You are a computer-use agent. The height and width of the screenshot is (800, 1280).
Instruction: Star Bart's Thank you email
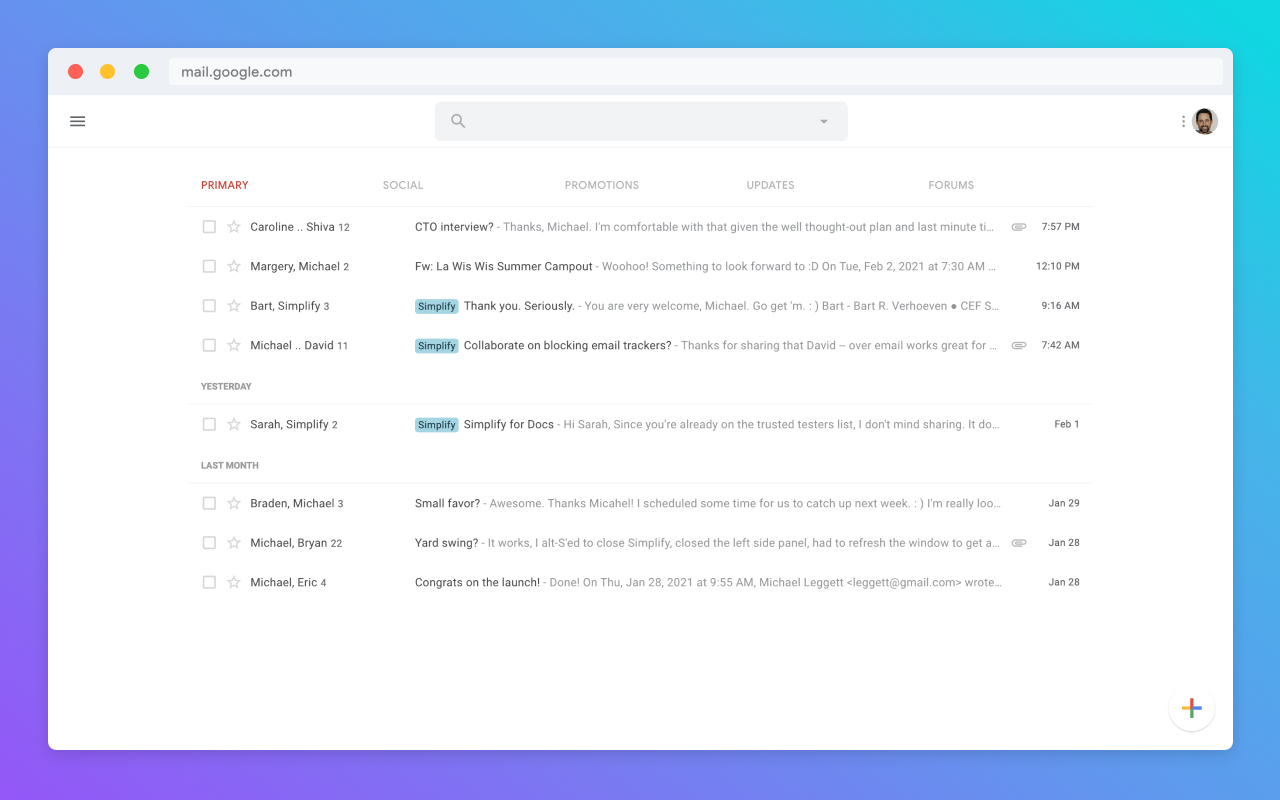coord(232,306)
